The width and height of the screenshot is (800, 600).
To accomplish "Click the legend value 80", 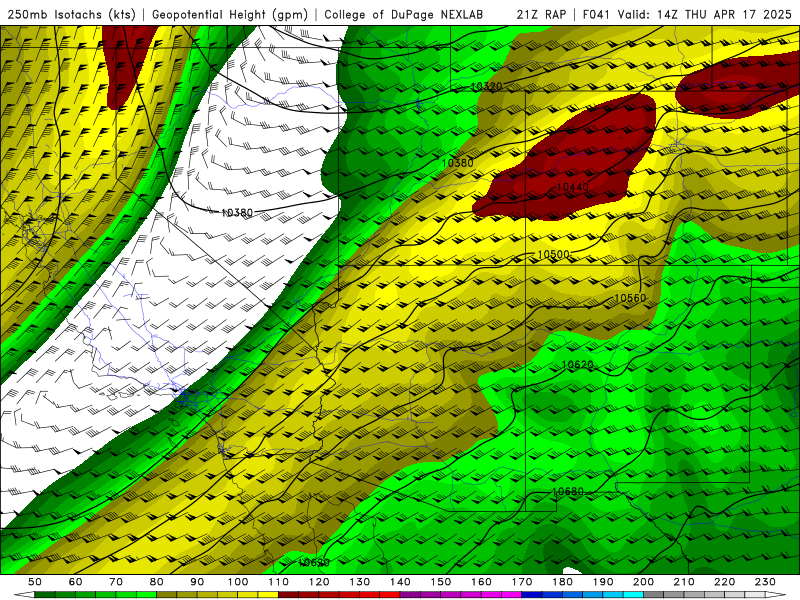I will click(x=157, y=582).
